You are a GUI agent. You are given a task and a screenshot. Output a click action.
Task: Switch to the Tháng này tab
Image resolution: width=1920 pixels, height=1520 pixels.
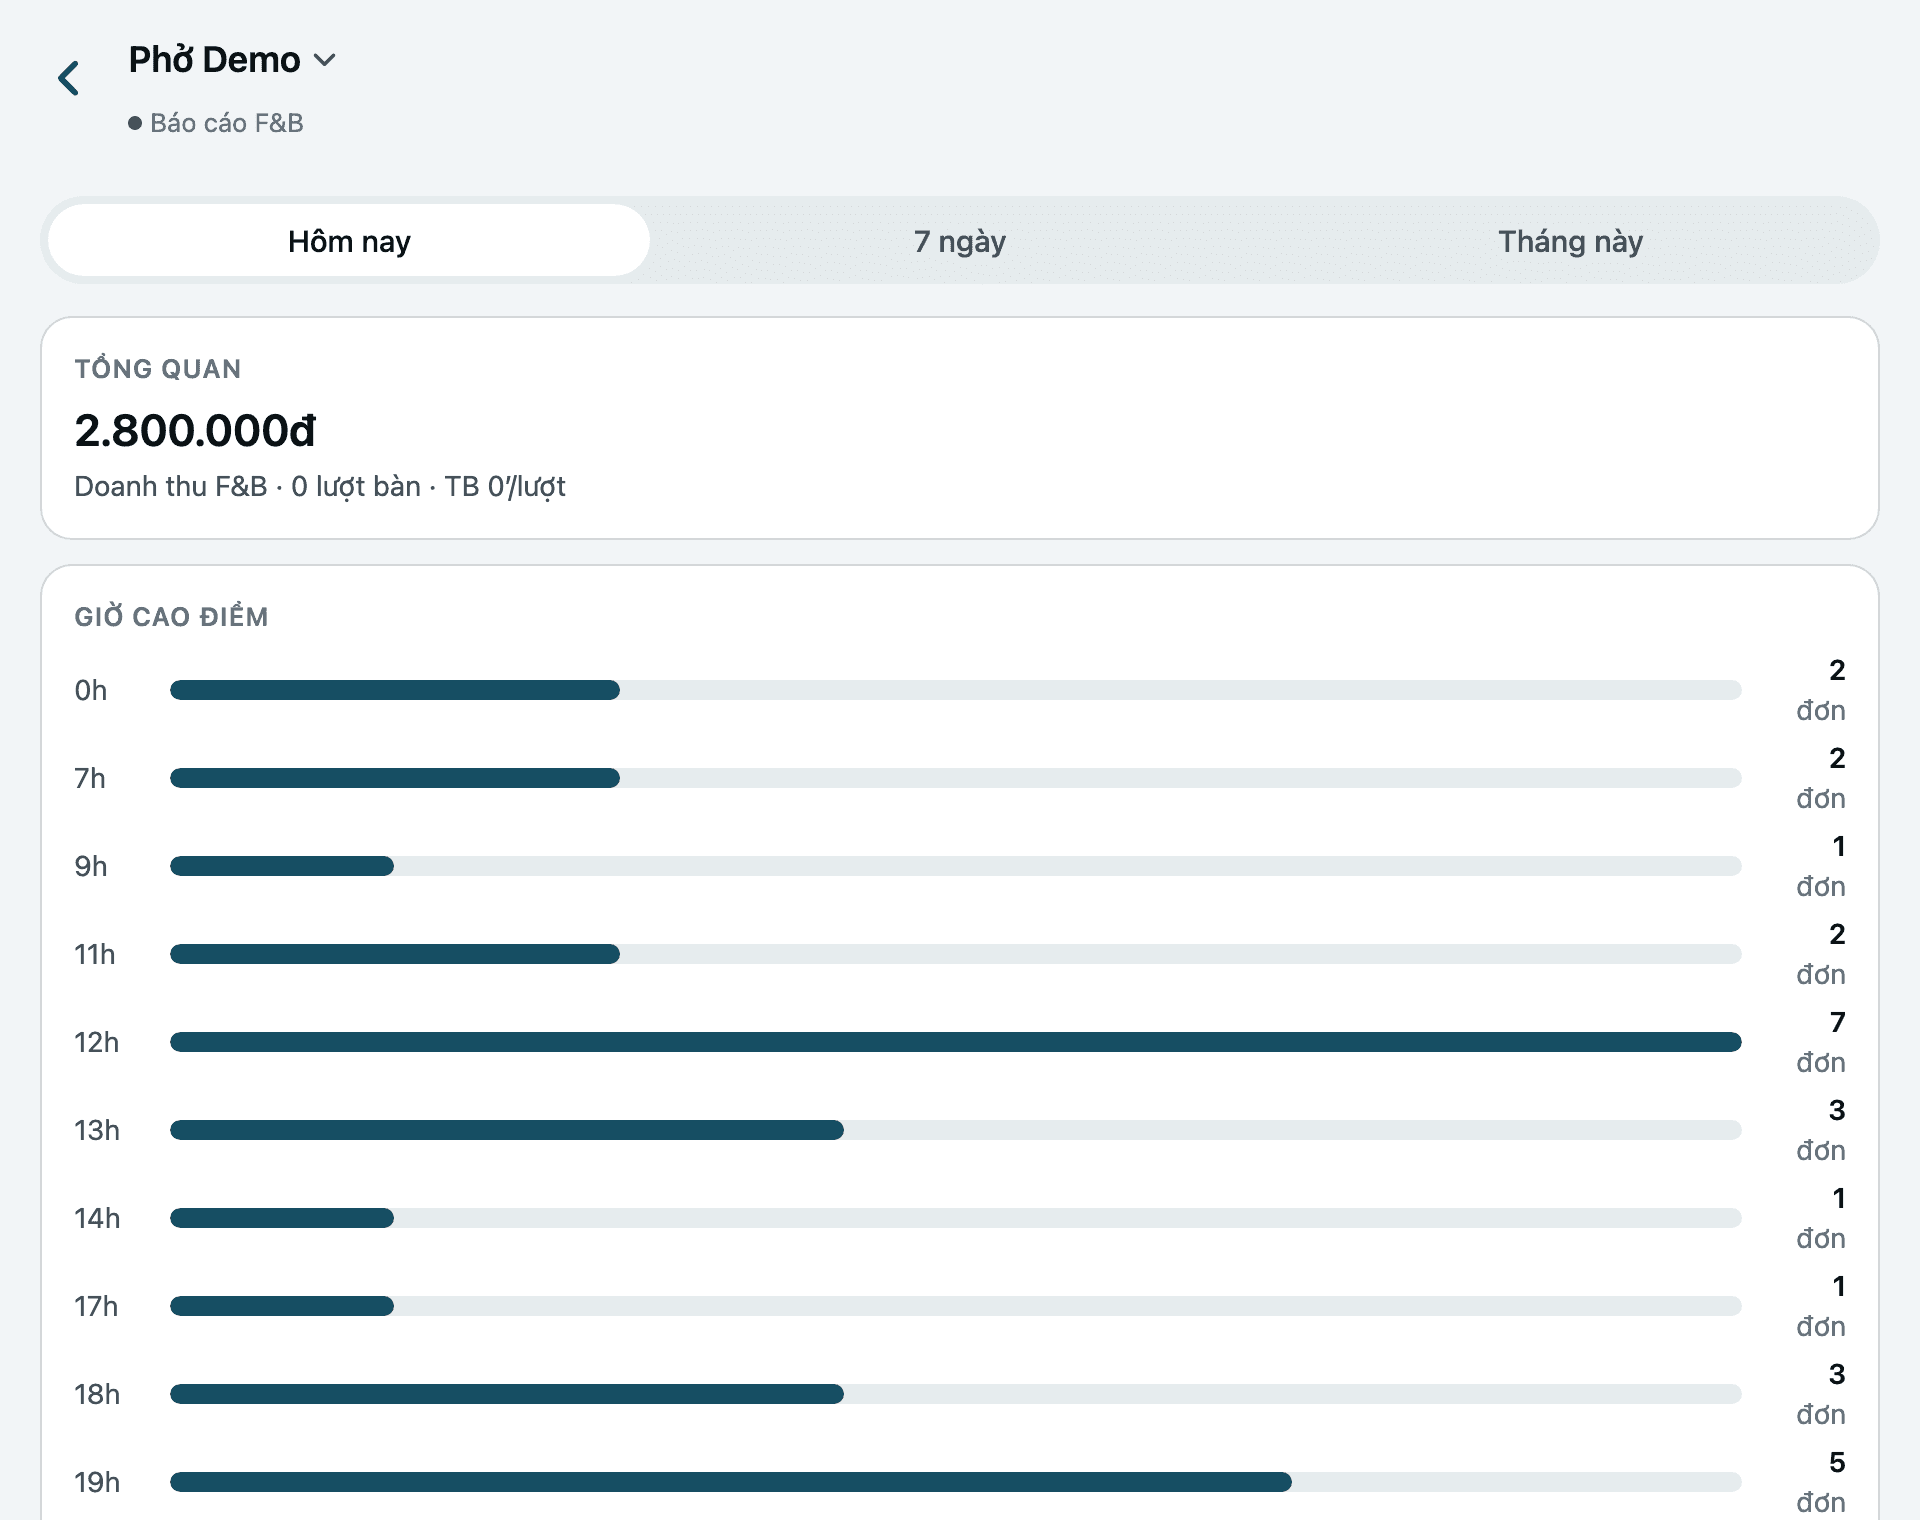click(x=1570, y=241)
